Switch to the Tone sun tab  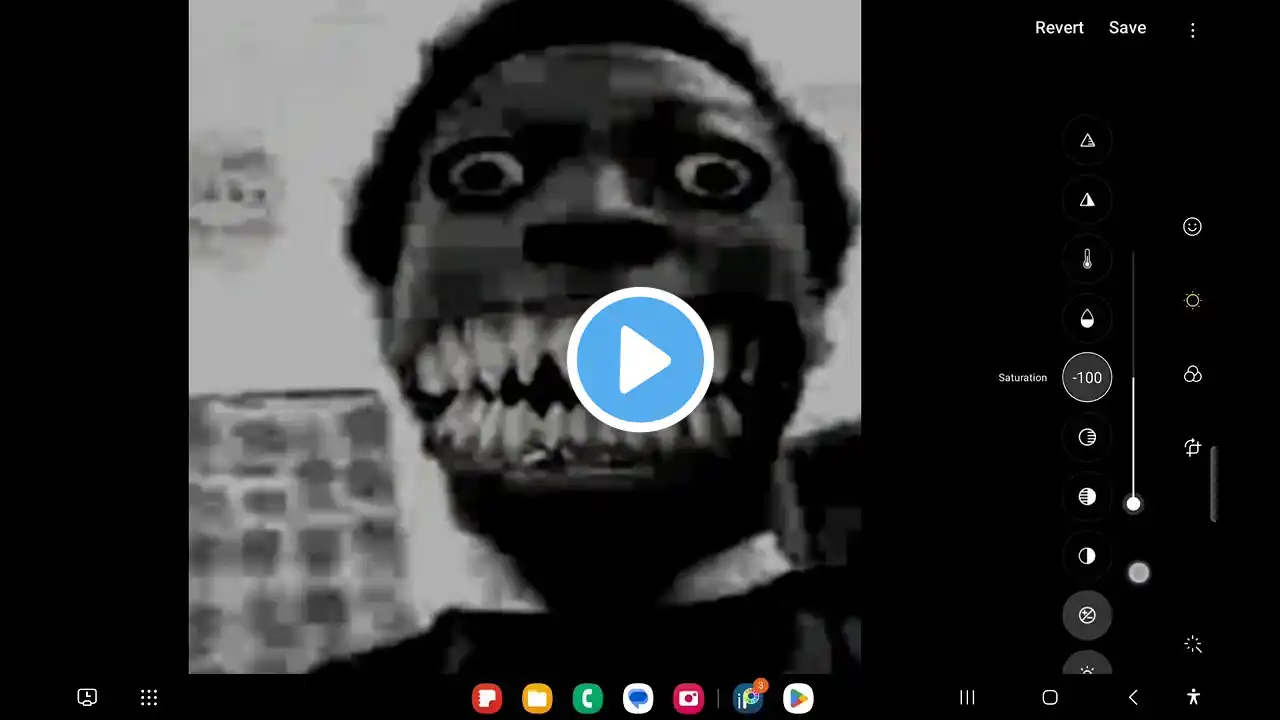1192,300
